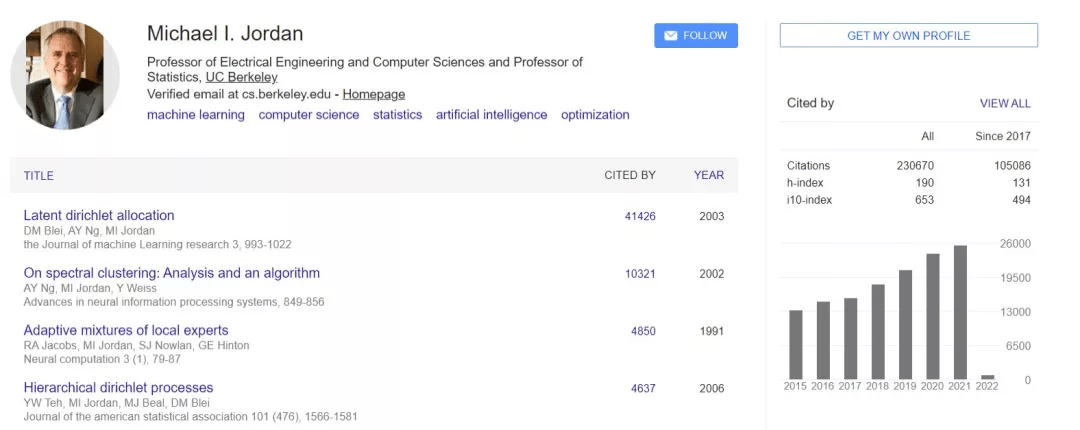
Task: Open On spectral clustering paper title
Action: (172, 273)
